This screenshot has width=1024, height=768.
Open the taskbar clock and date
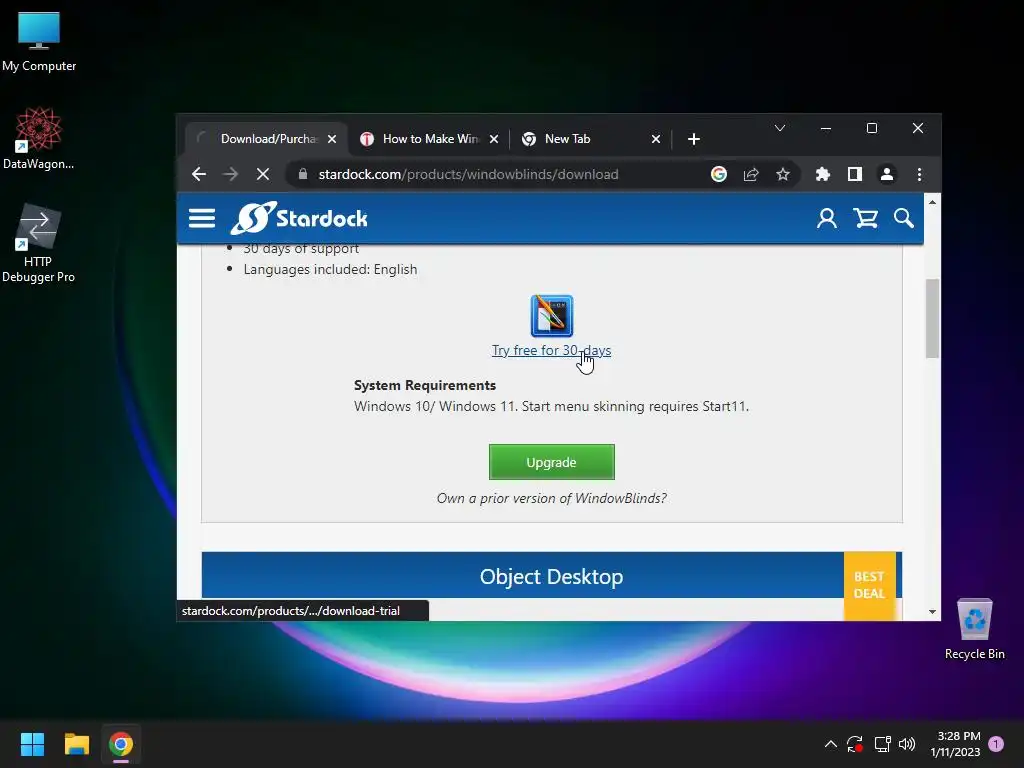(956, 744)
